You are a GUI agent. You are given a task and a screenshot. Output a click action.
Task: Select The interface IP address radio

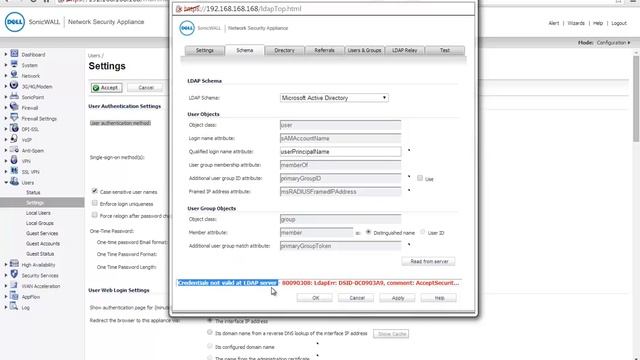click(x=210, y=320)
